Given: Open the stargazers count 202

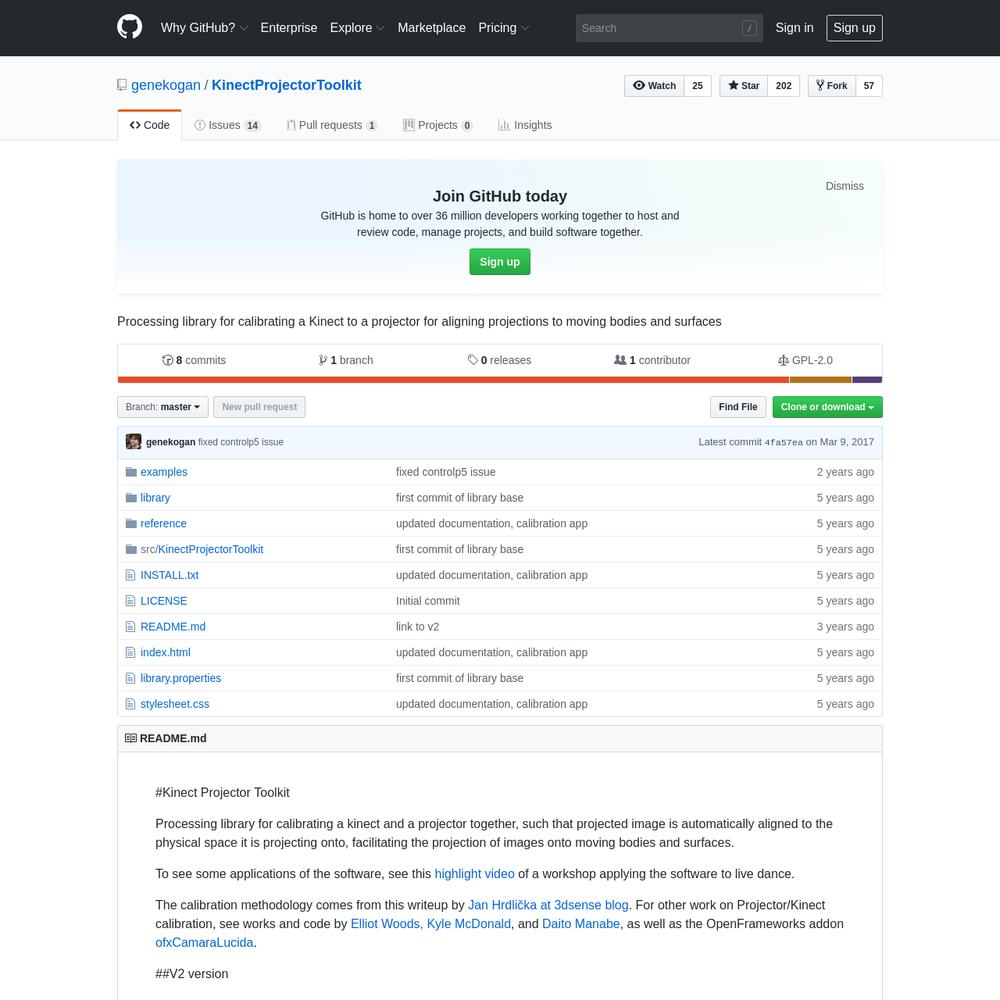Looking at the screenshot, I should (x=784, y=85).
